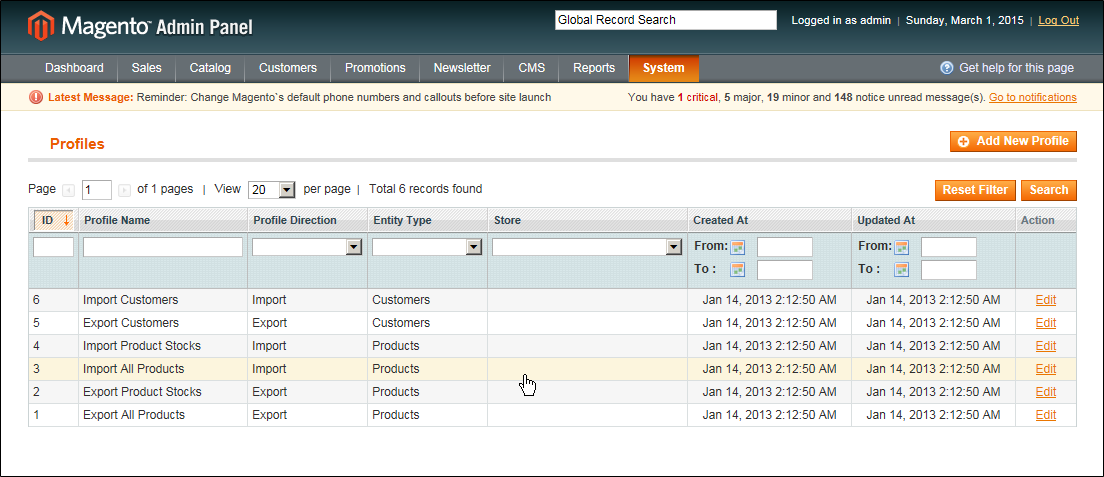Edit the Export All Products profile
Image resolution: width=1104 pixels, height=477 pixels.
click(1046, 415)
